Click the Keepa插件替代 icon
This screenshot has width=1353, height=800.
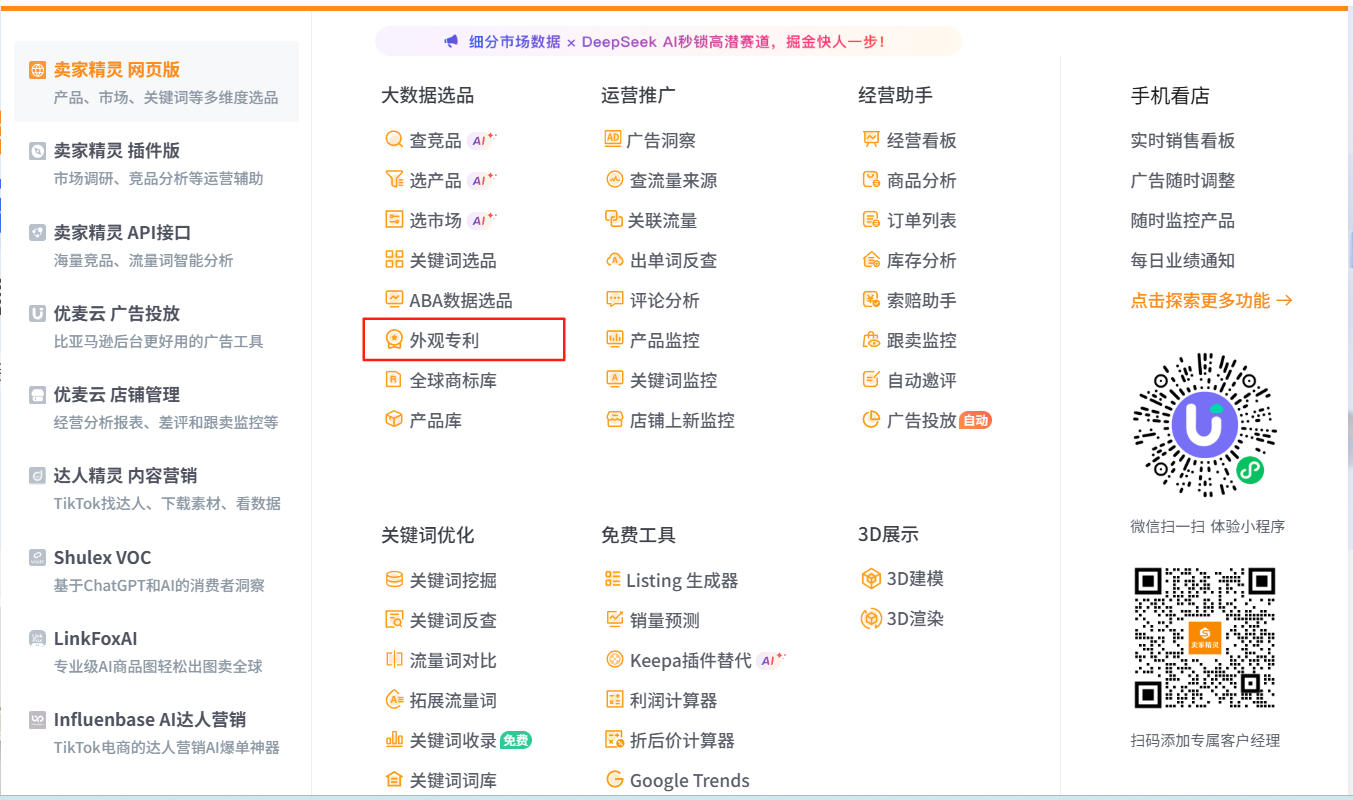click(x=614, y=660)
